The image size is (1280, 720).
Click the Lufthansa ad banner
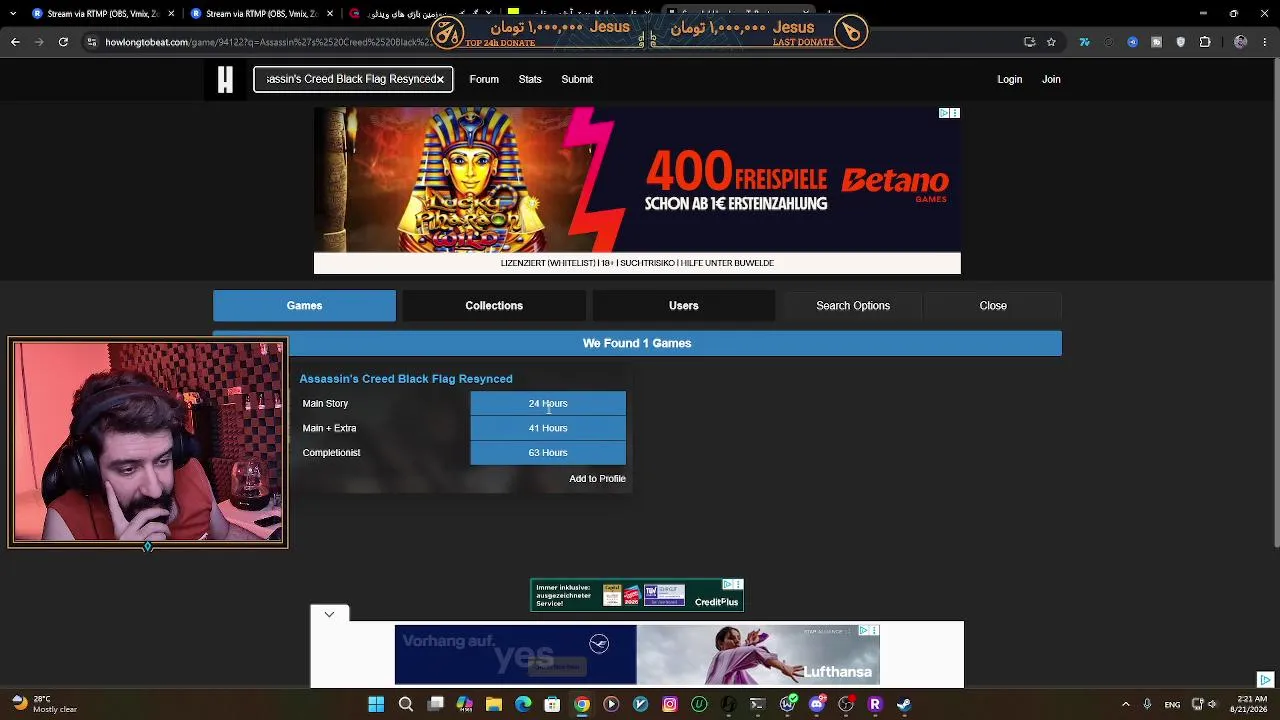point(637,655)
